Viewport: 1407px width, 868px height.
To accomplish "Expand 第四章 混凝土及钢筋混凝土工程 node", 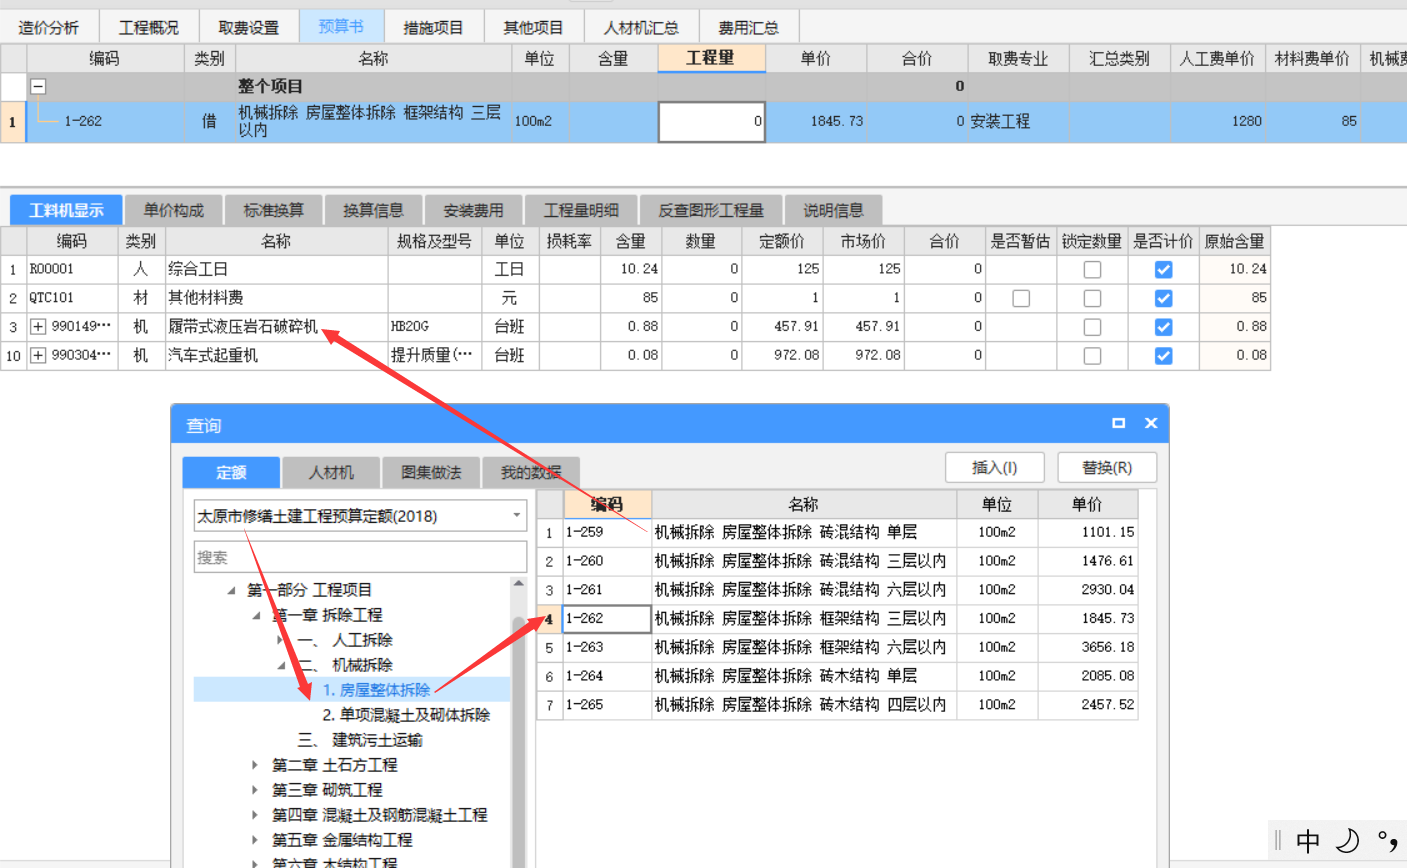I will point(256,815).
